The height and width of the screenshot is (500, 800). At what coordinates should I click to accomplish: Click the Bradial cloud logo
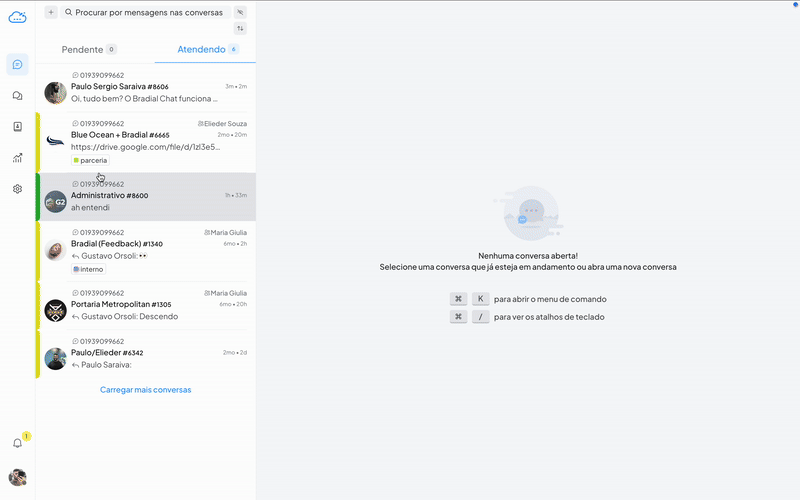point(17,16)
